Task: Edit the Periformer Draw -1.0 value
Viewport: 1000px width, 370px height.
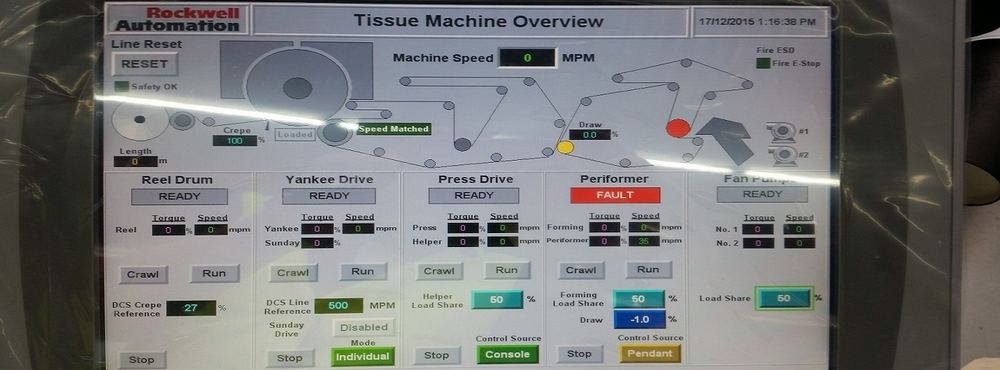Action: (x=640, y=319)
